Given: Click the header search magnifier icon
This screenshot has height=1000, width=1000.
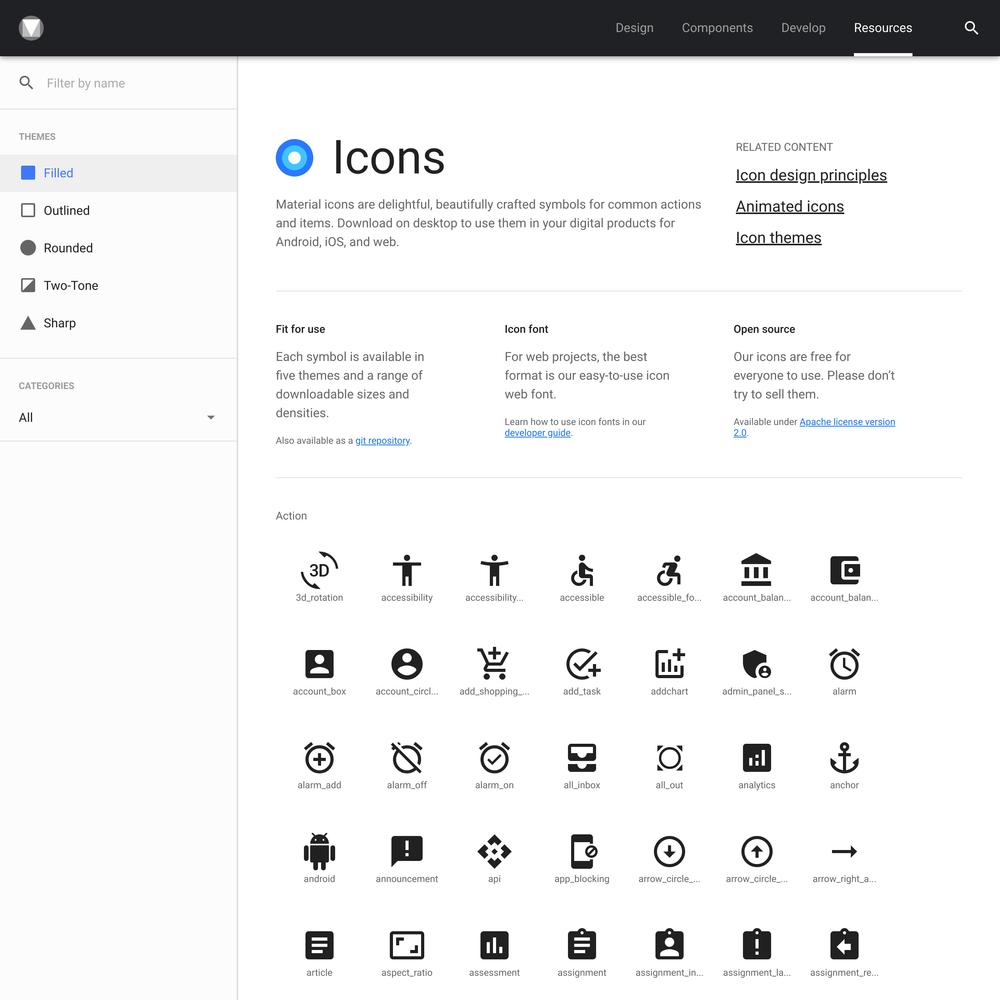Looking at the screenshot, I should [x=971, y=28].
